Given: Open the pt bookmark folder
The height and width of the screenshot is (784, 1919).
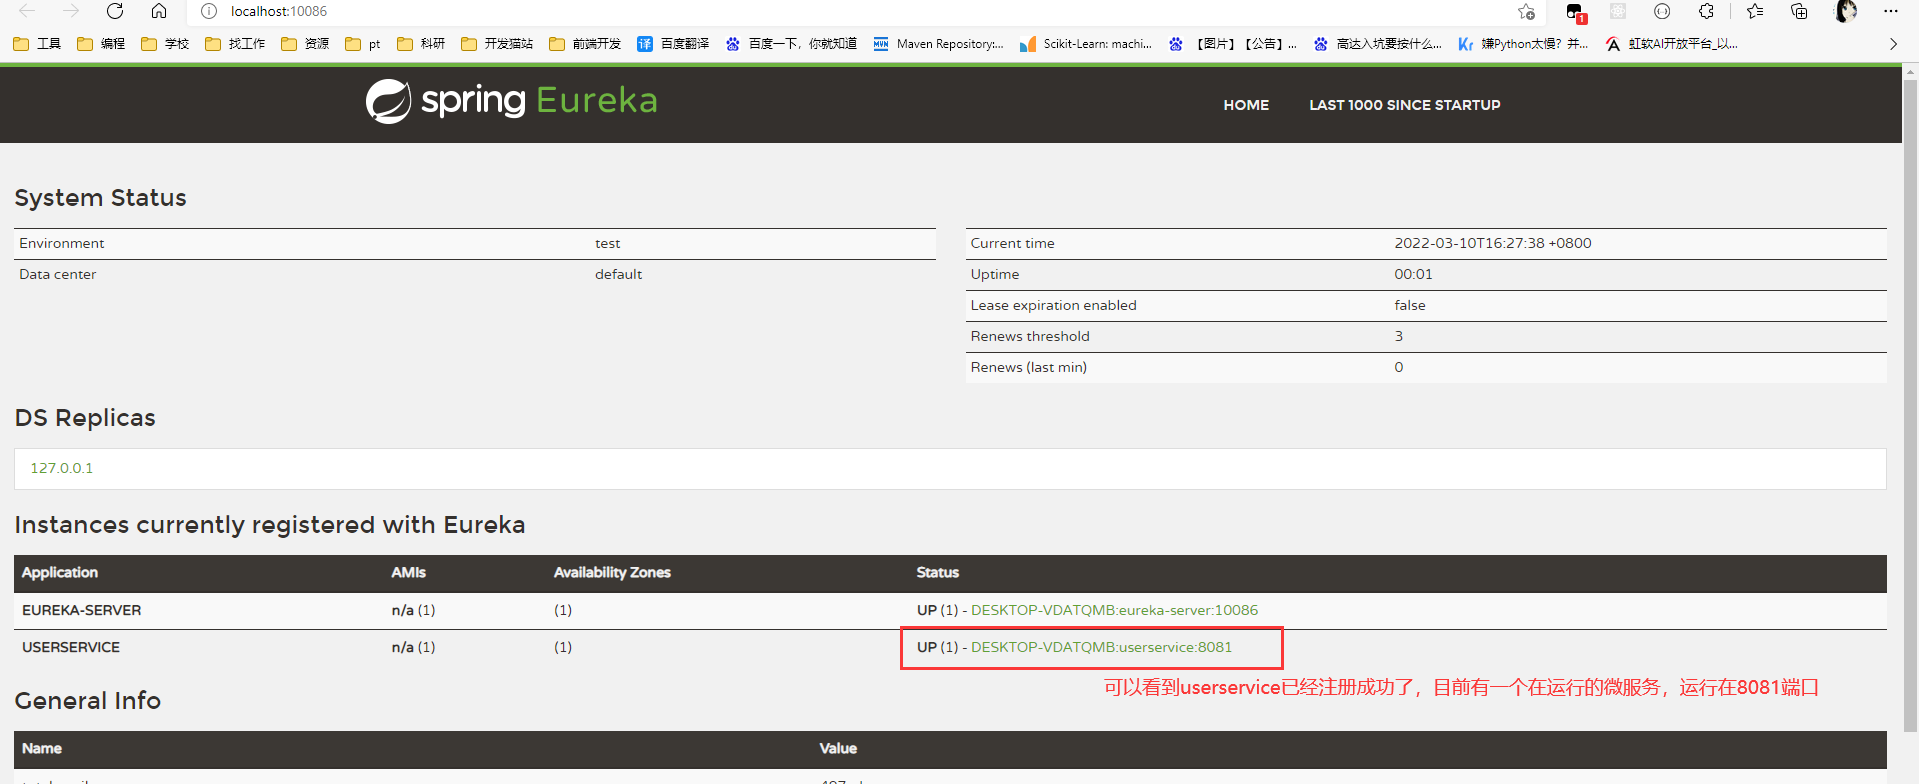Looking at the screenshot, I should click(363, 44).
